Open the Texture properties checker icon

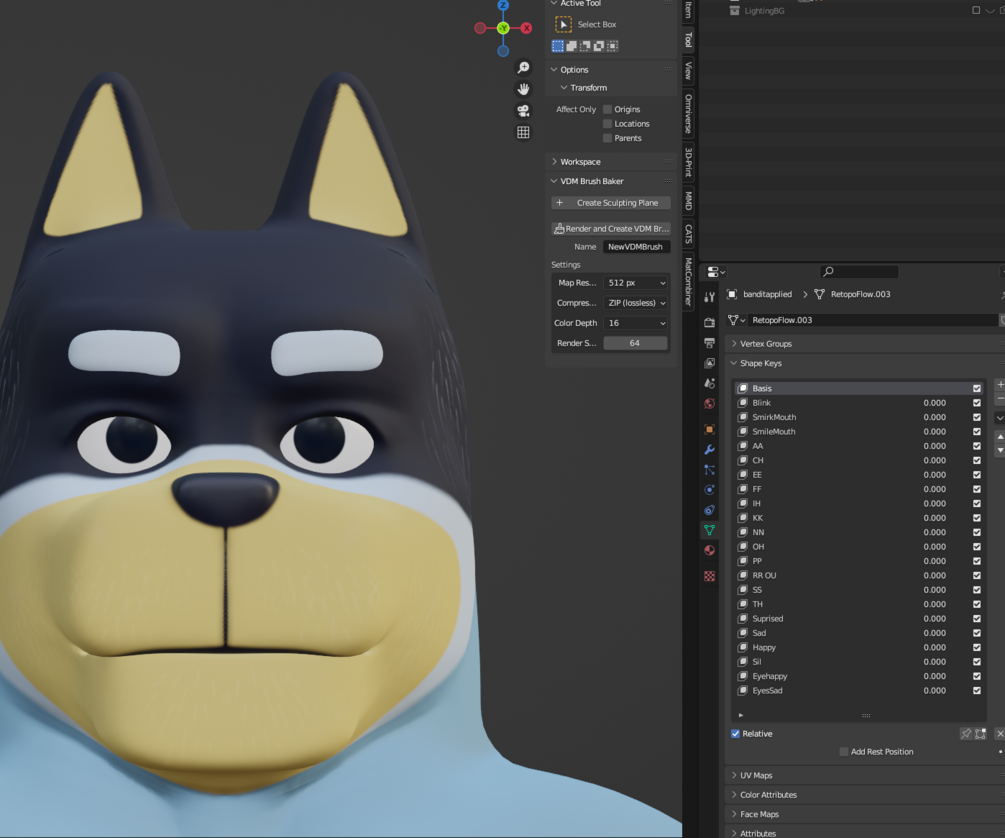pos(710,576)
